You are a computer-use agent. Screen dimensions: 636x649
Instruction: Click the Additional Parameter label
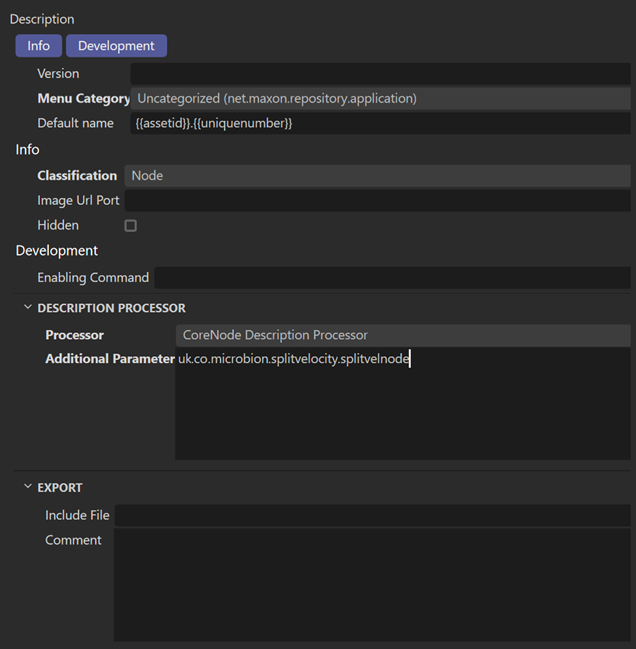109,359
